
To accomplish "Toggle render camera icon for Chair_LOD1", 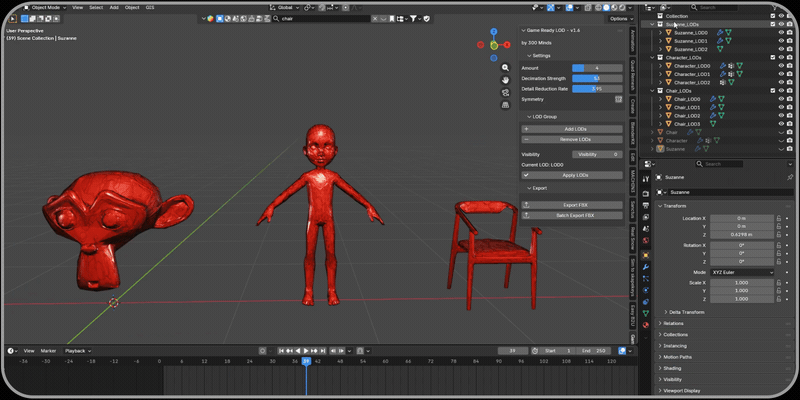I will (x=789, y=108).
